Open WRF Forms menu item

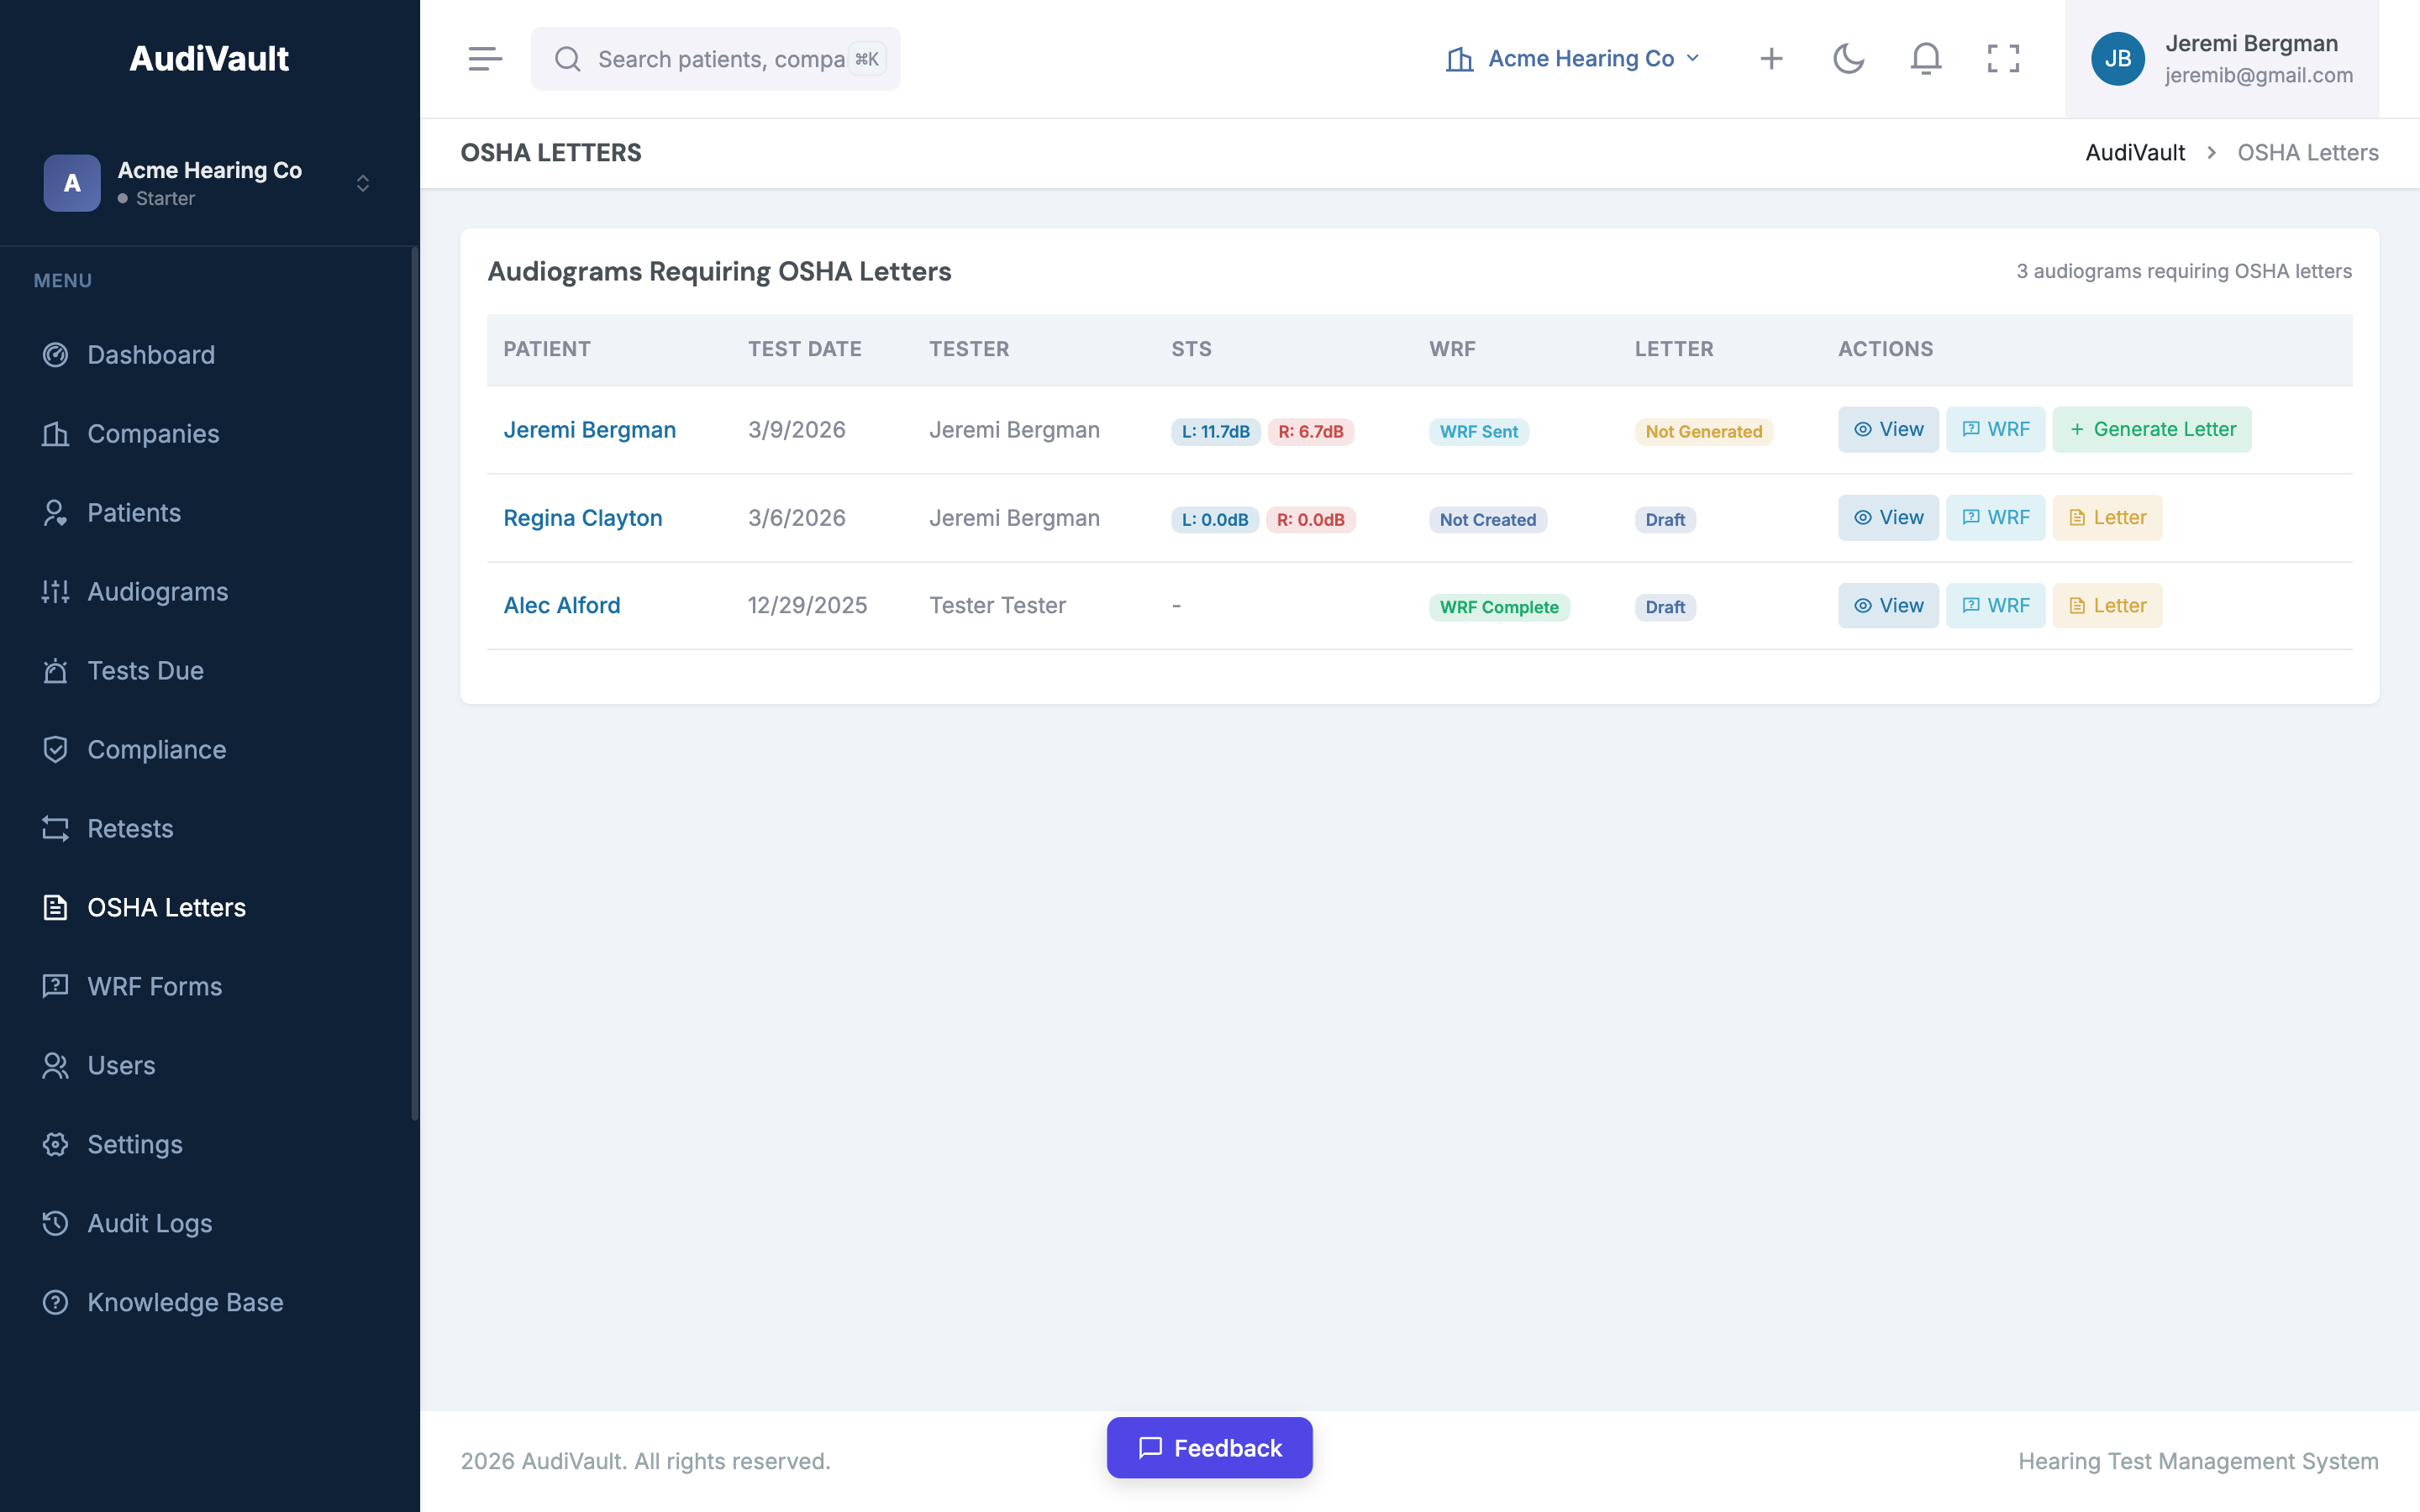pos(154,987)
